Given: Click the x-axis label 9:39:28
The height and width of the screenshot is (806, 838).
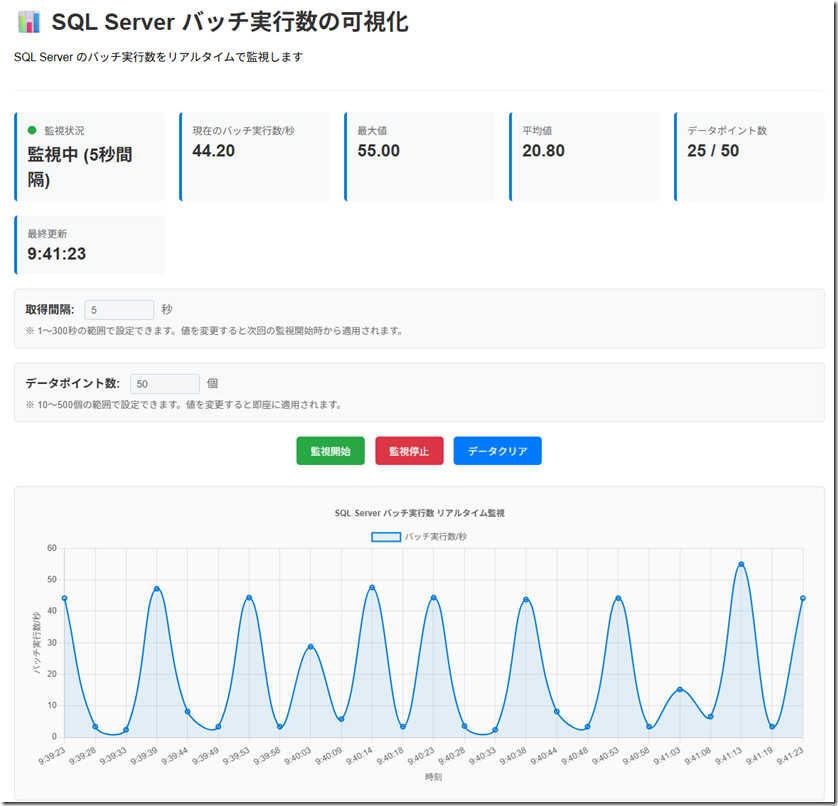Looking at the screenshot, I should 83,755.
